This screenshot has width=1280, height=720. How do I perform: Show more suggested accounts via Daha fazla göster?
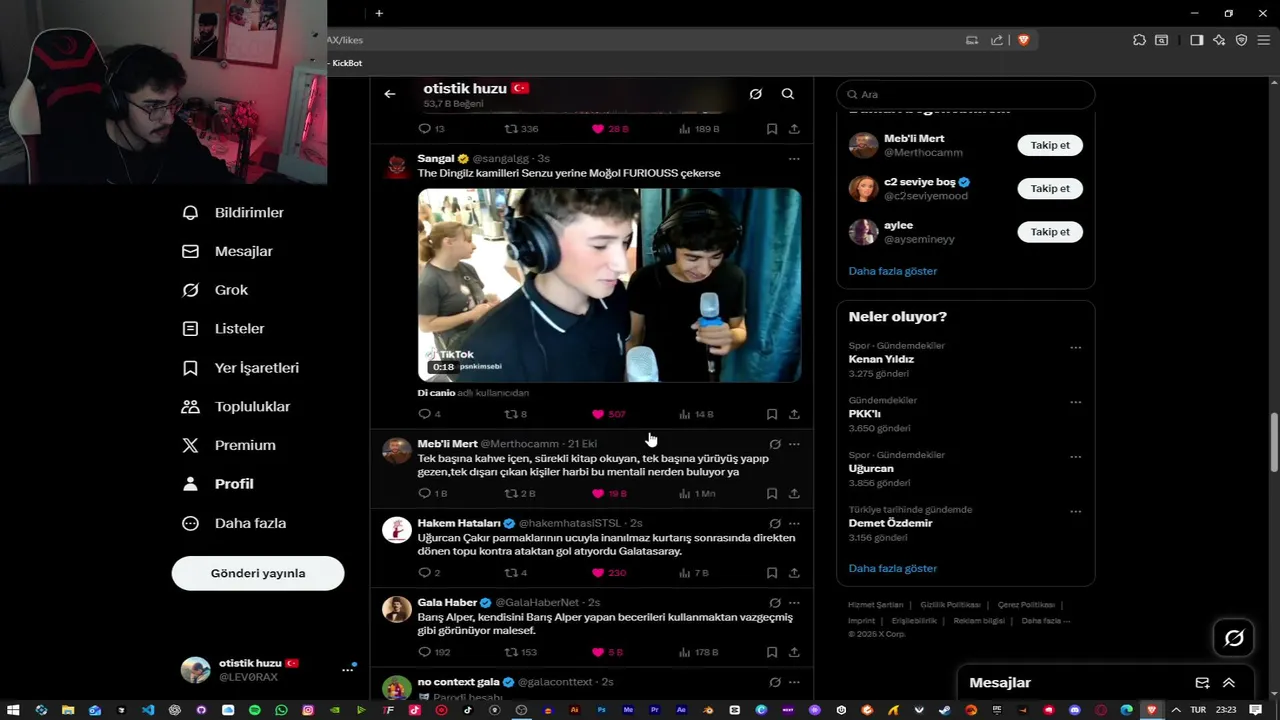[x=893, y=271]
